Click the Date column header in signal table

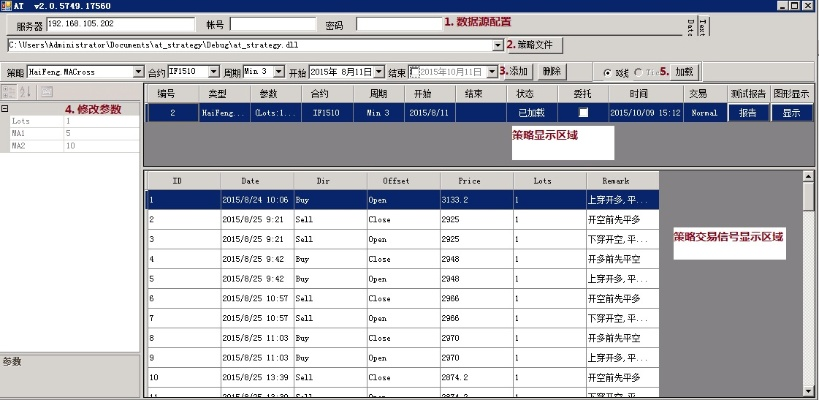click(x=250, y=181)
